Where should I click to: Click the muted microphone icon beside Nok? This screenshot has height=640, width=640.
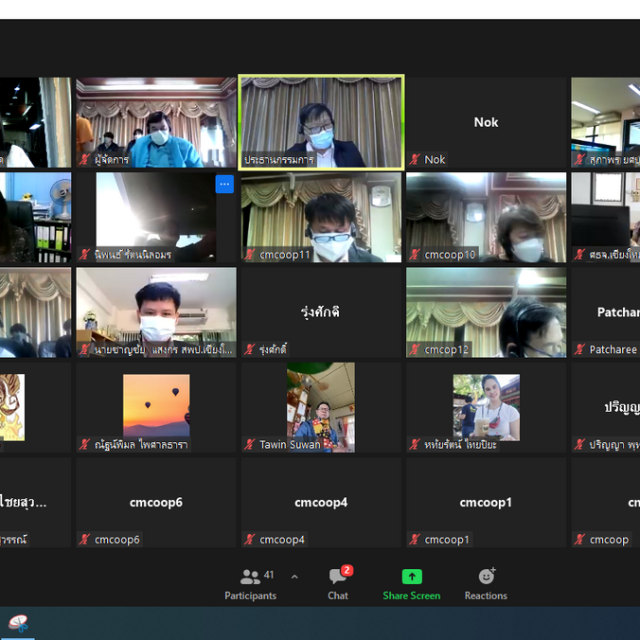(x=415, y=159)
